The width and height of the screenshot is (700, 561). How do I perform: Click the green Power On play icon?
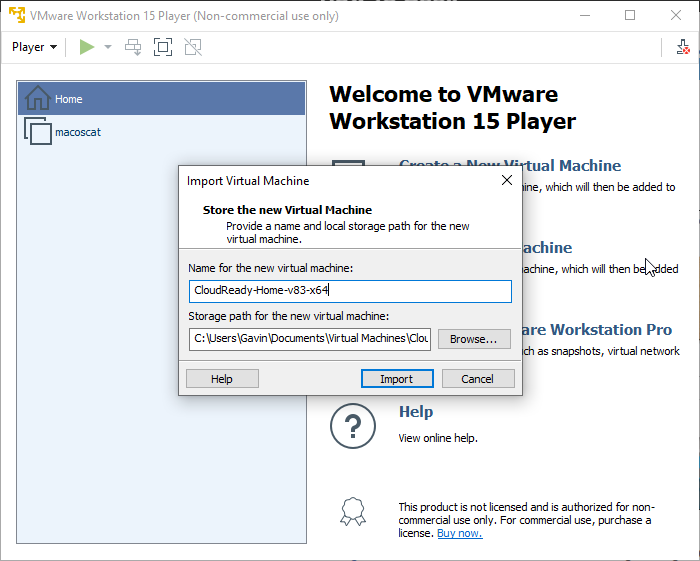click(87, 47)
